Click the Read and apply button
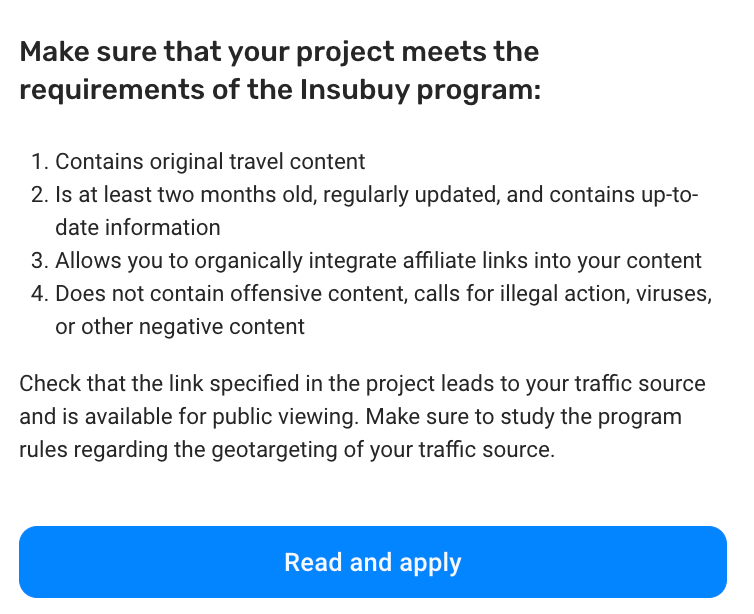 click(373, 562)
